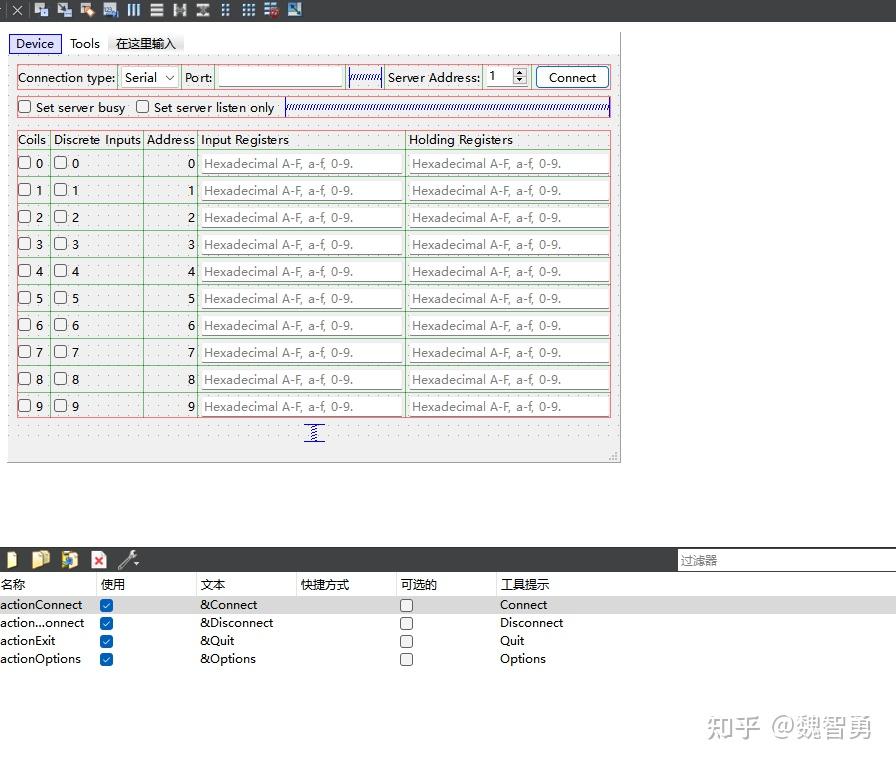
Task: Switch to Edit Widgets mode
Action: click(x=41, y=10)
